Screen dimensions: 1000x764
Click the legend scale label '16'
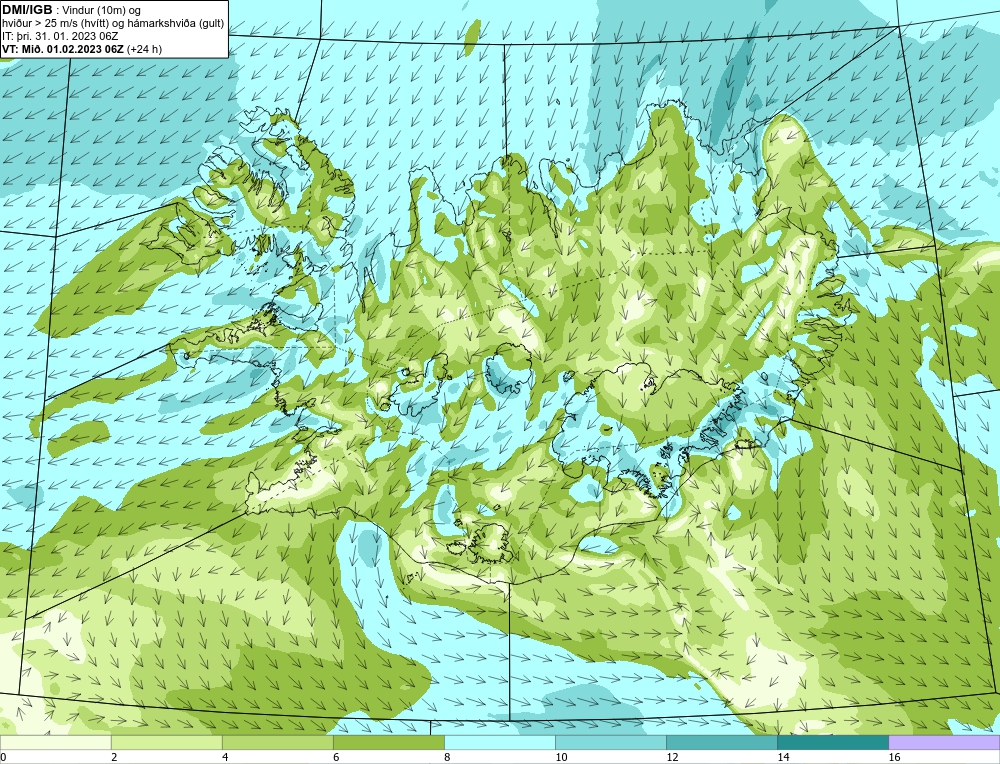pyautogui.click(x=894, y=757)
